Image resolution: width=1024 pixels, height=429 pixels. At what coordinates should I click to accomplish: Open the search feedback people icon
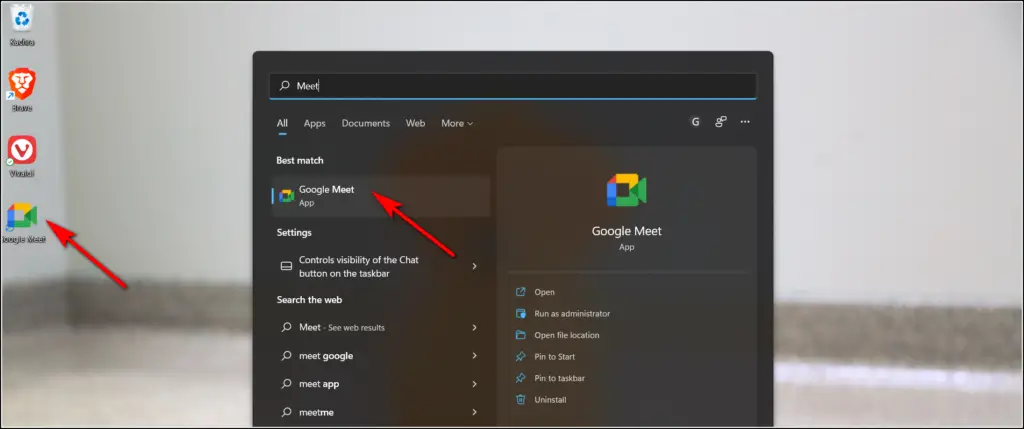pos(720,122)
